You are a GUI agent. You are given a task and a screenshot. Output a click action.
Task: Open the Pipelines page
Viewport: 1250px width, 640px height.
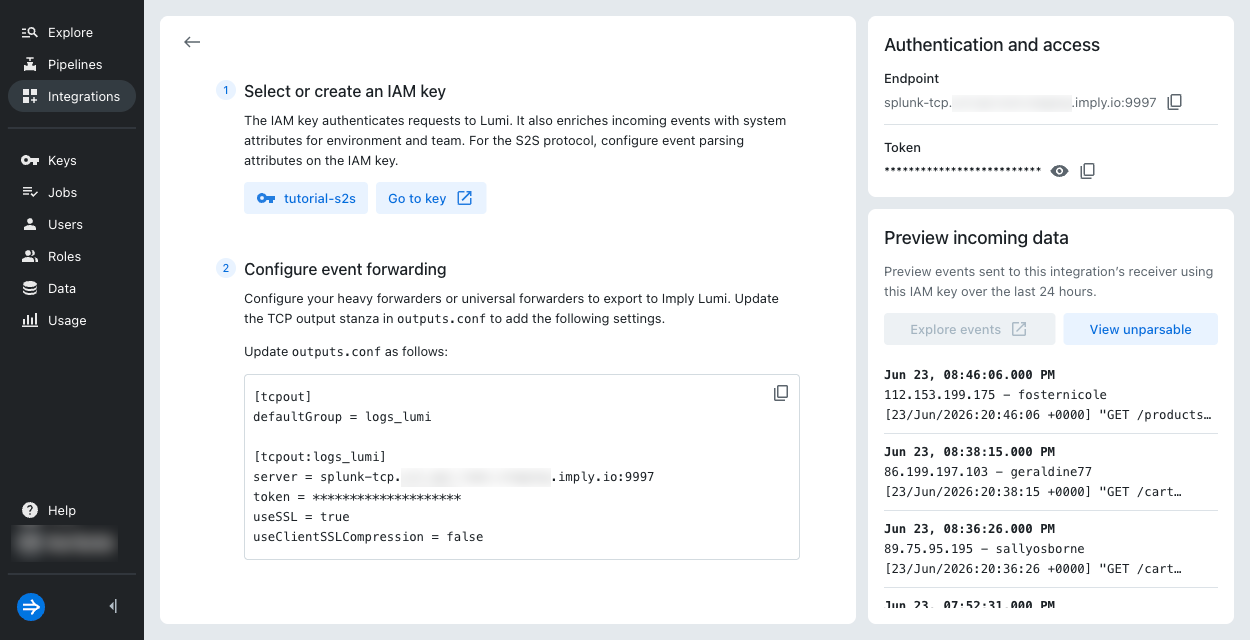pyautogui.click(x=72, y=64)
